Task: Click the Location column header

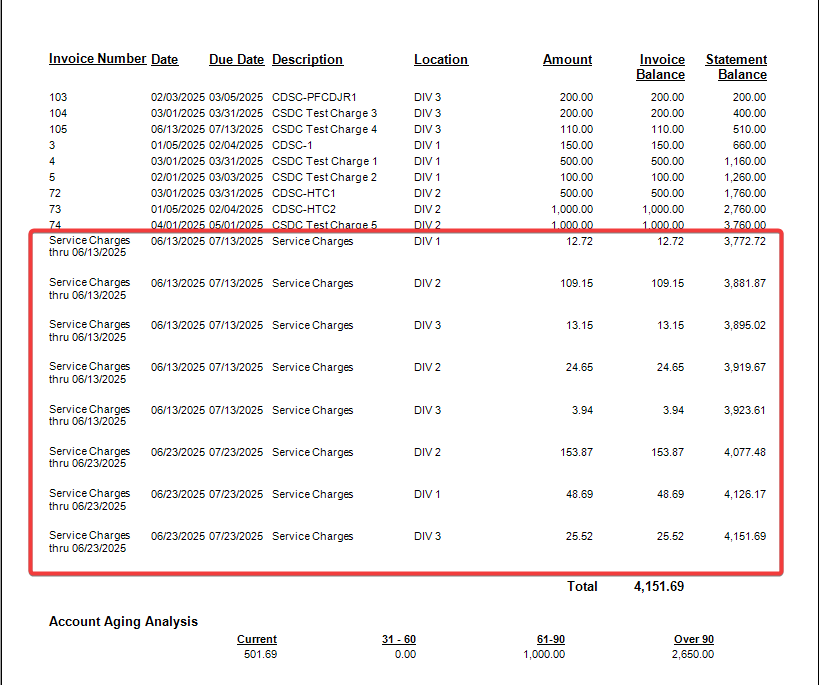Action: (440, 60)
